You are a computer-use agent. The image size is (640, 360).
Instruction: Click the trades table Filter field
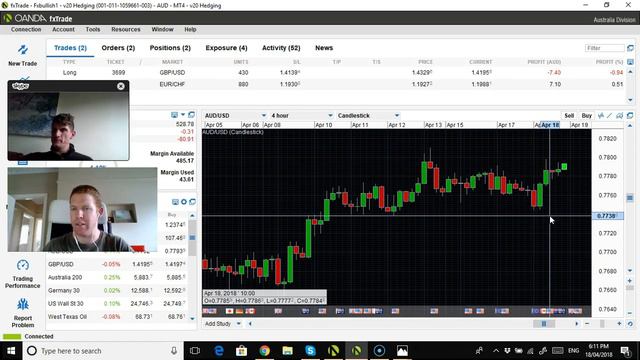604,48
